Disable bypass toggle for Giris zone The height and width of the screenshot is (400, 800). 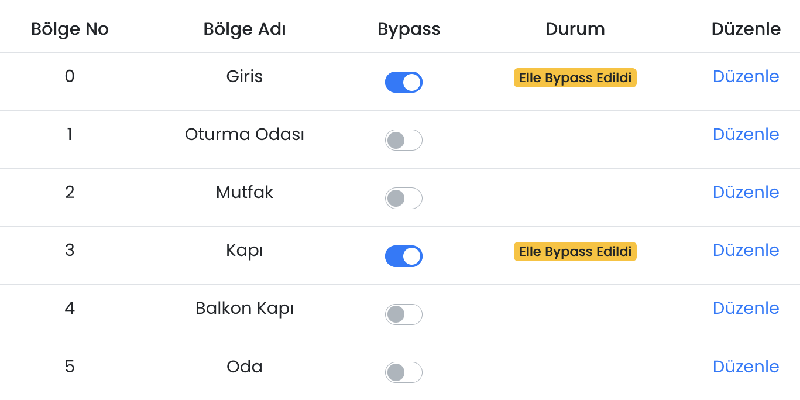point(404,82)
